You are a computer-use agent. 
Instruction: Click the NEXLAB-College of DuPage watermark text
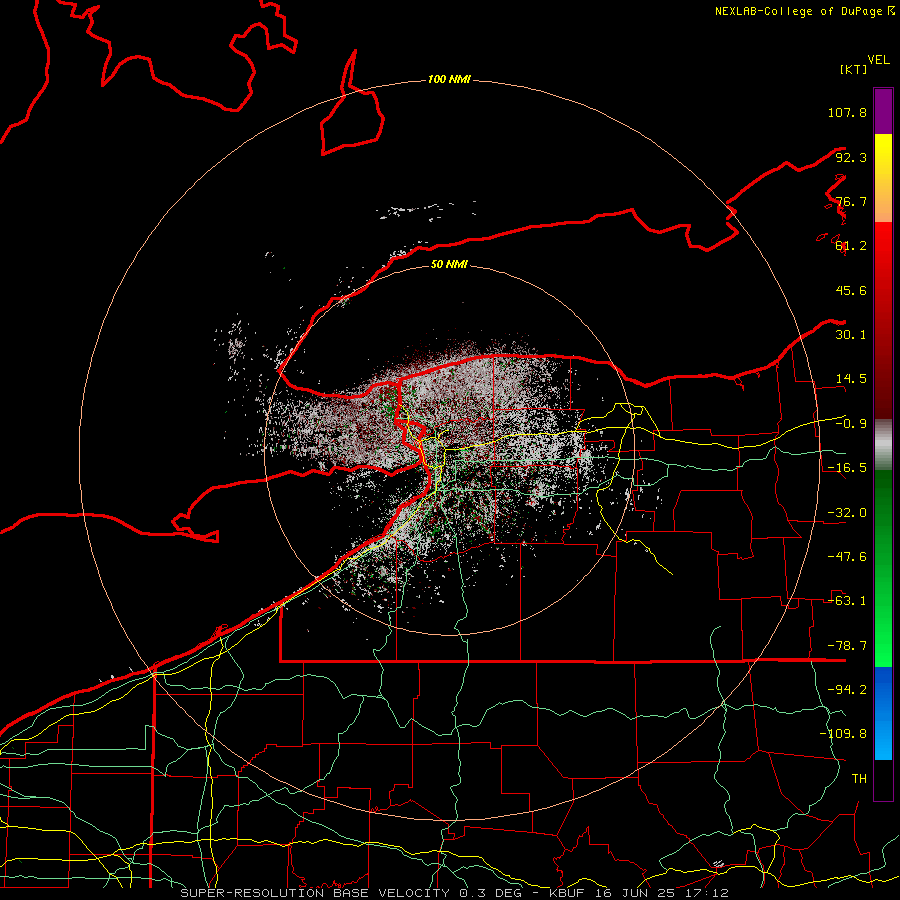coord(805,11)
